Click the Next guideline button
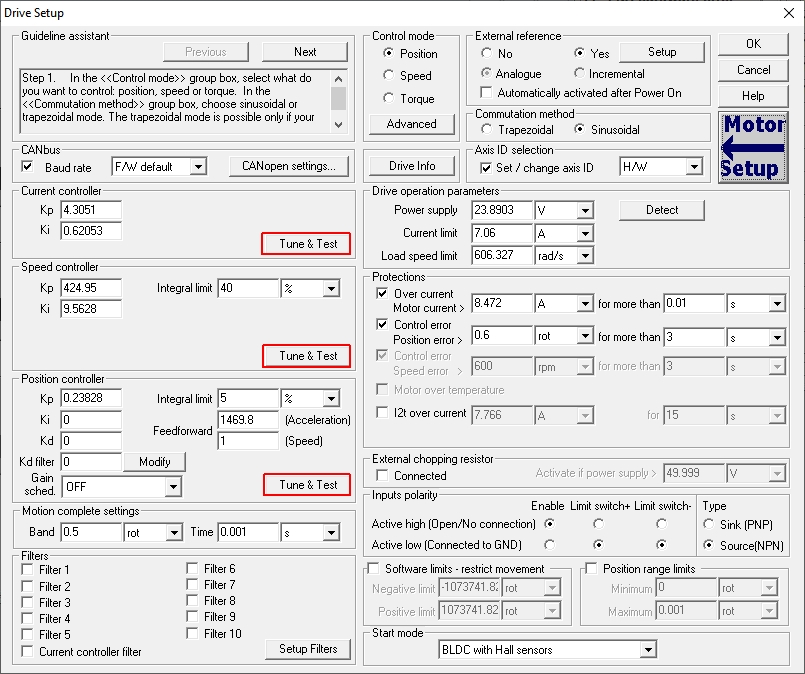Viewport: 805px width, 674px height. (305, 52)
